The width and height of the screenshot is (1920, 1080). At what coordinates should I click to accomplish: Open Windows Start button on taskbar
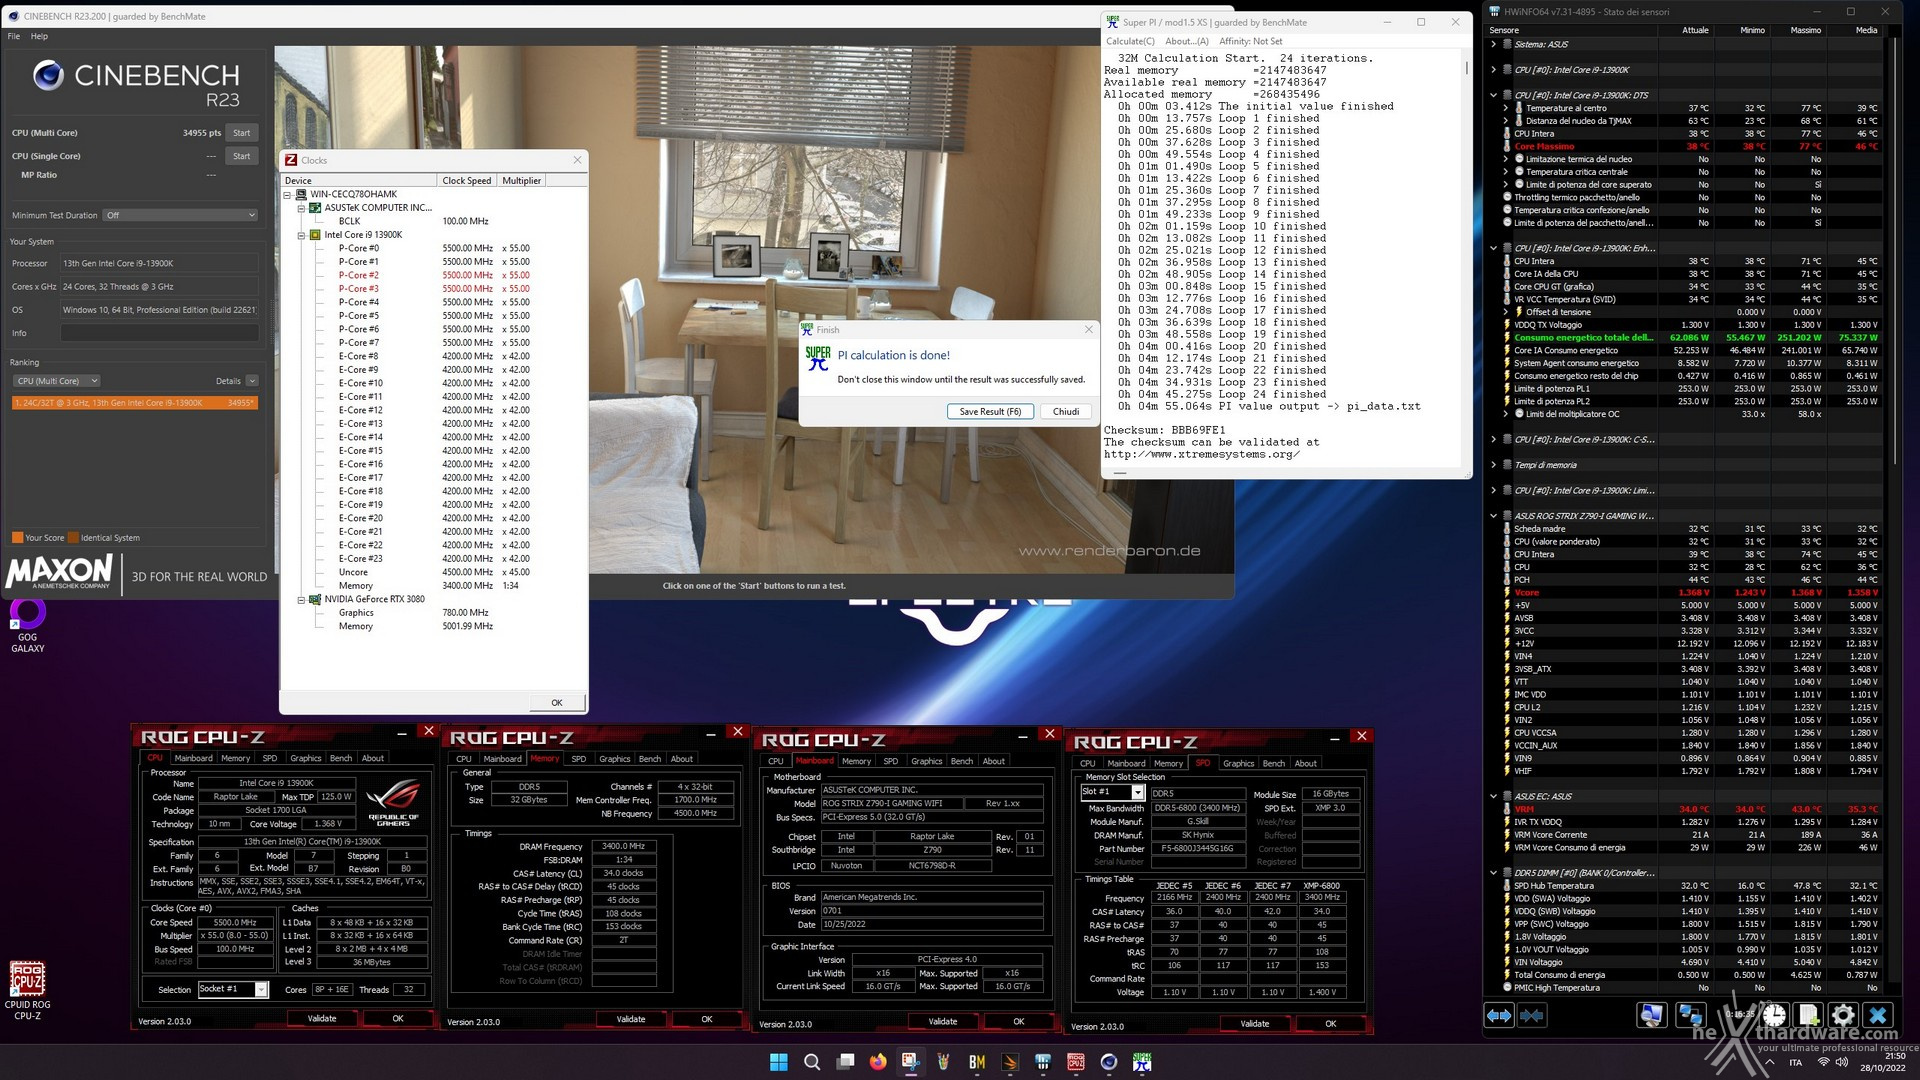coord(779,1062)
